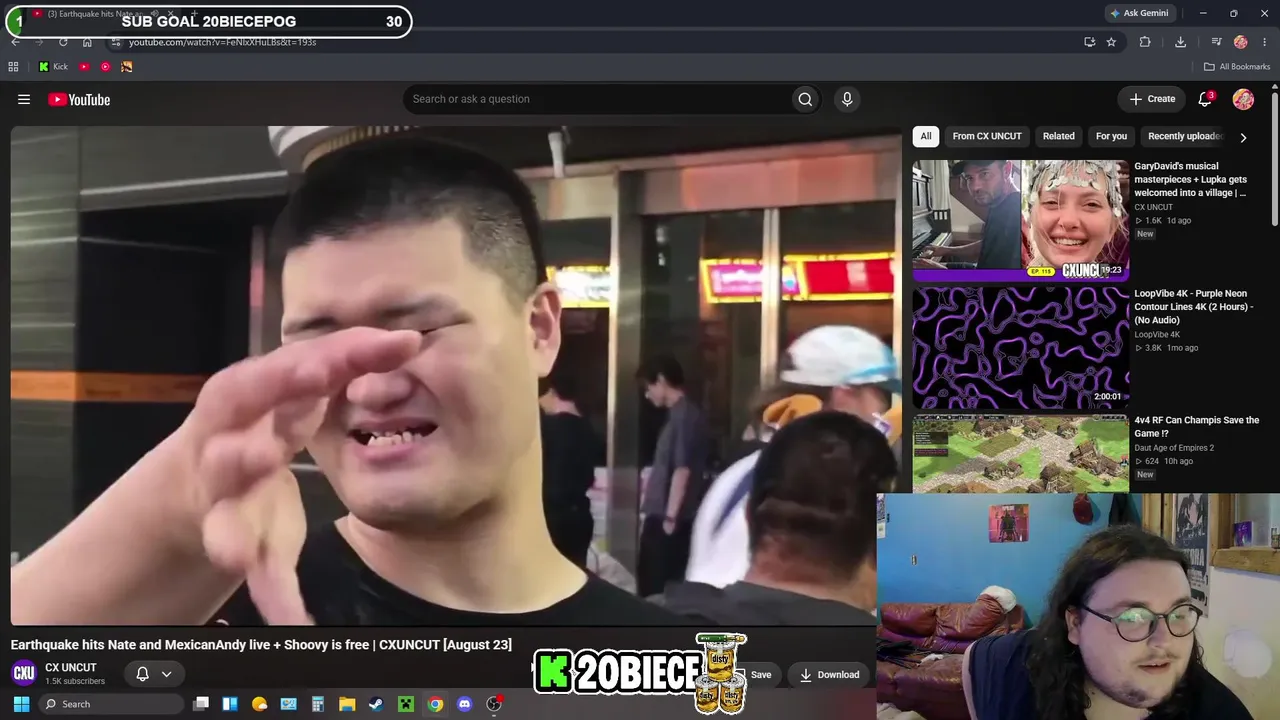Click the Create button

point(1152,99)
